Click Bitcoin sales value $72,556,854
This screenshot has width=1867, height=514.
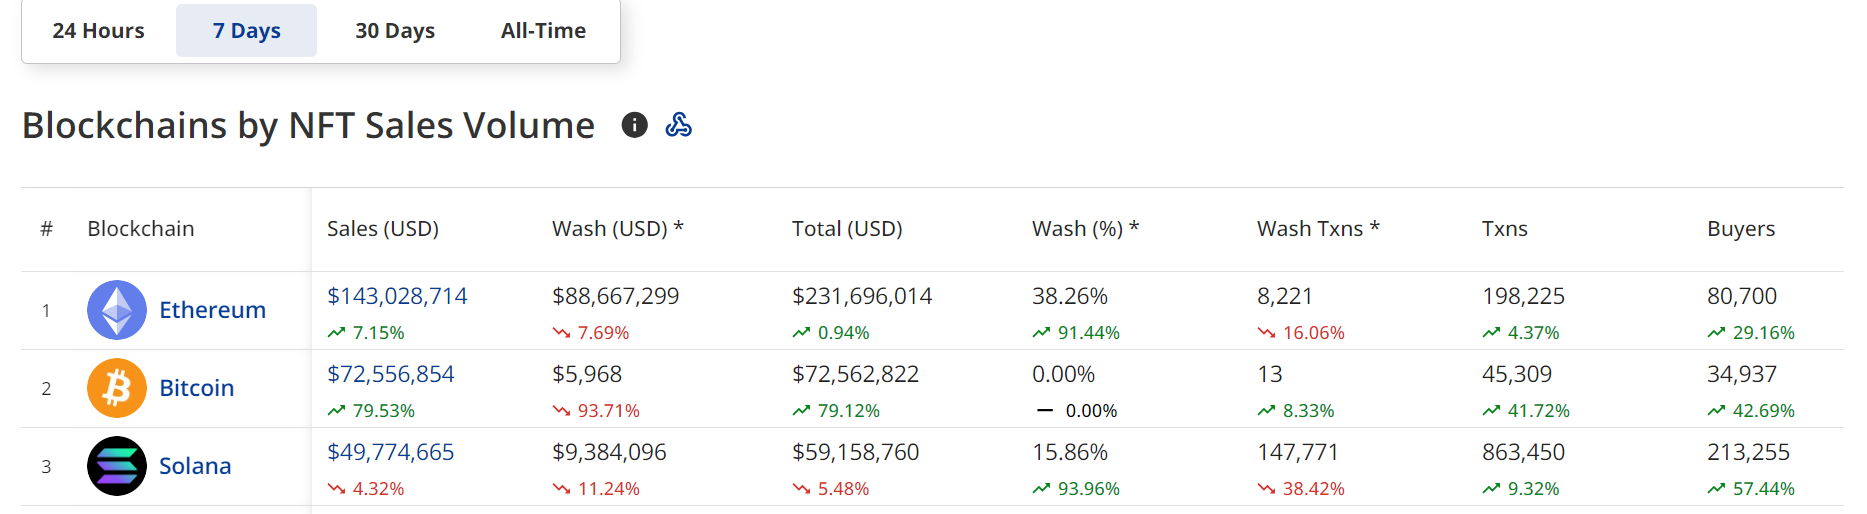point(390,374)
